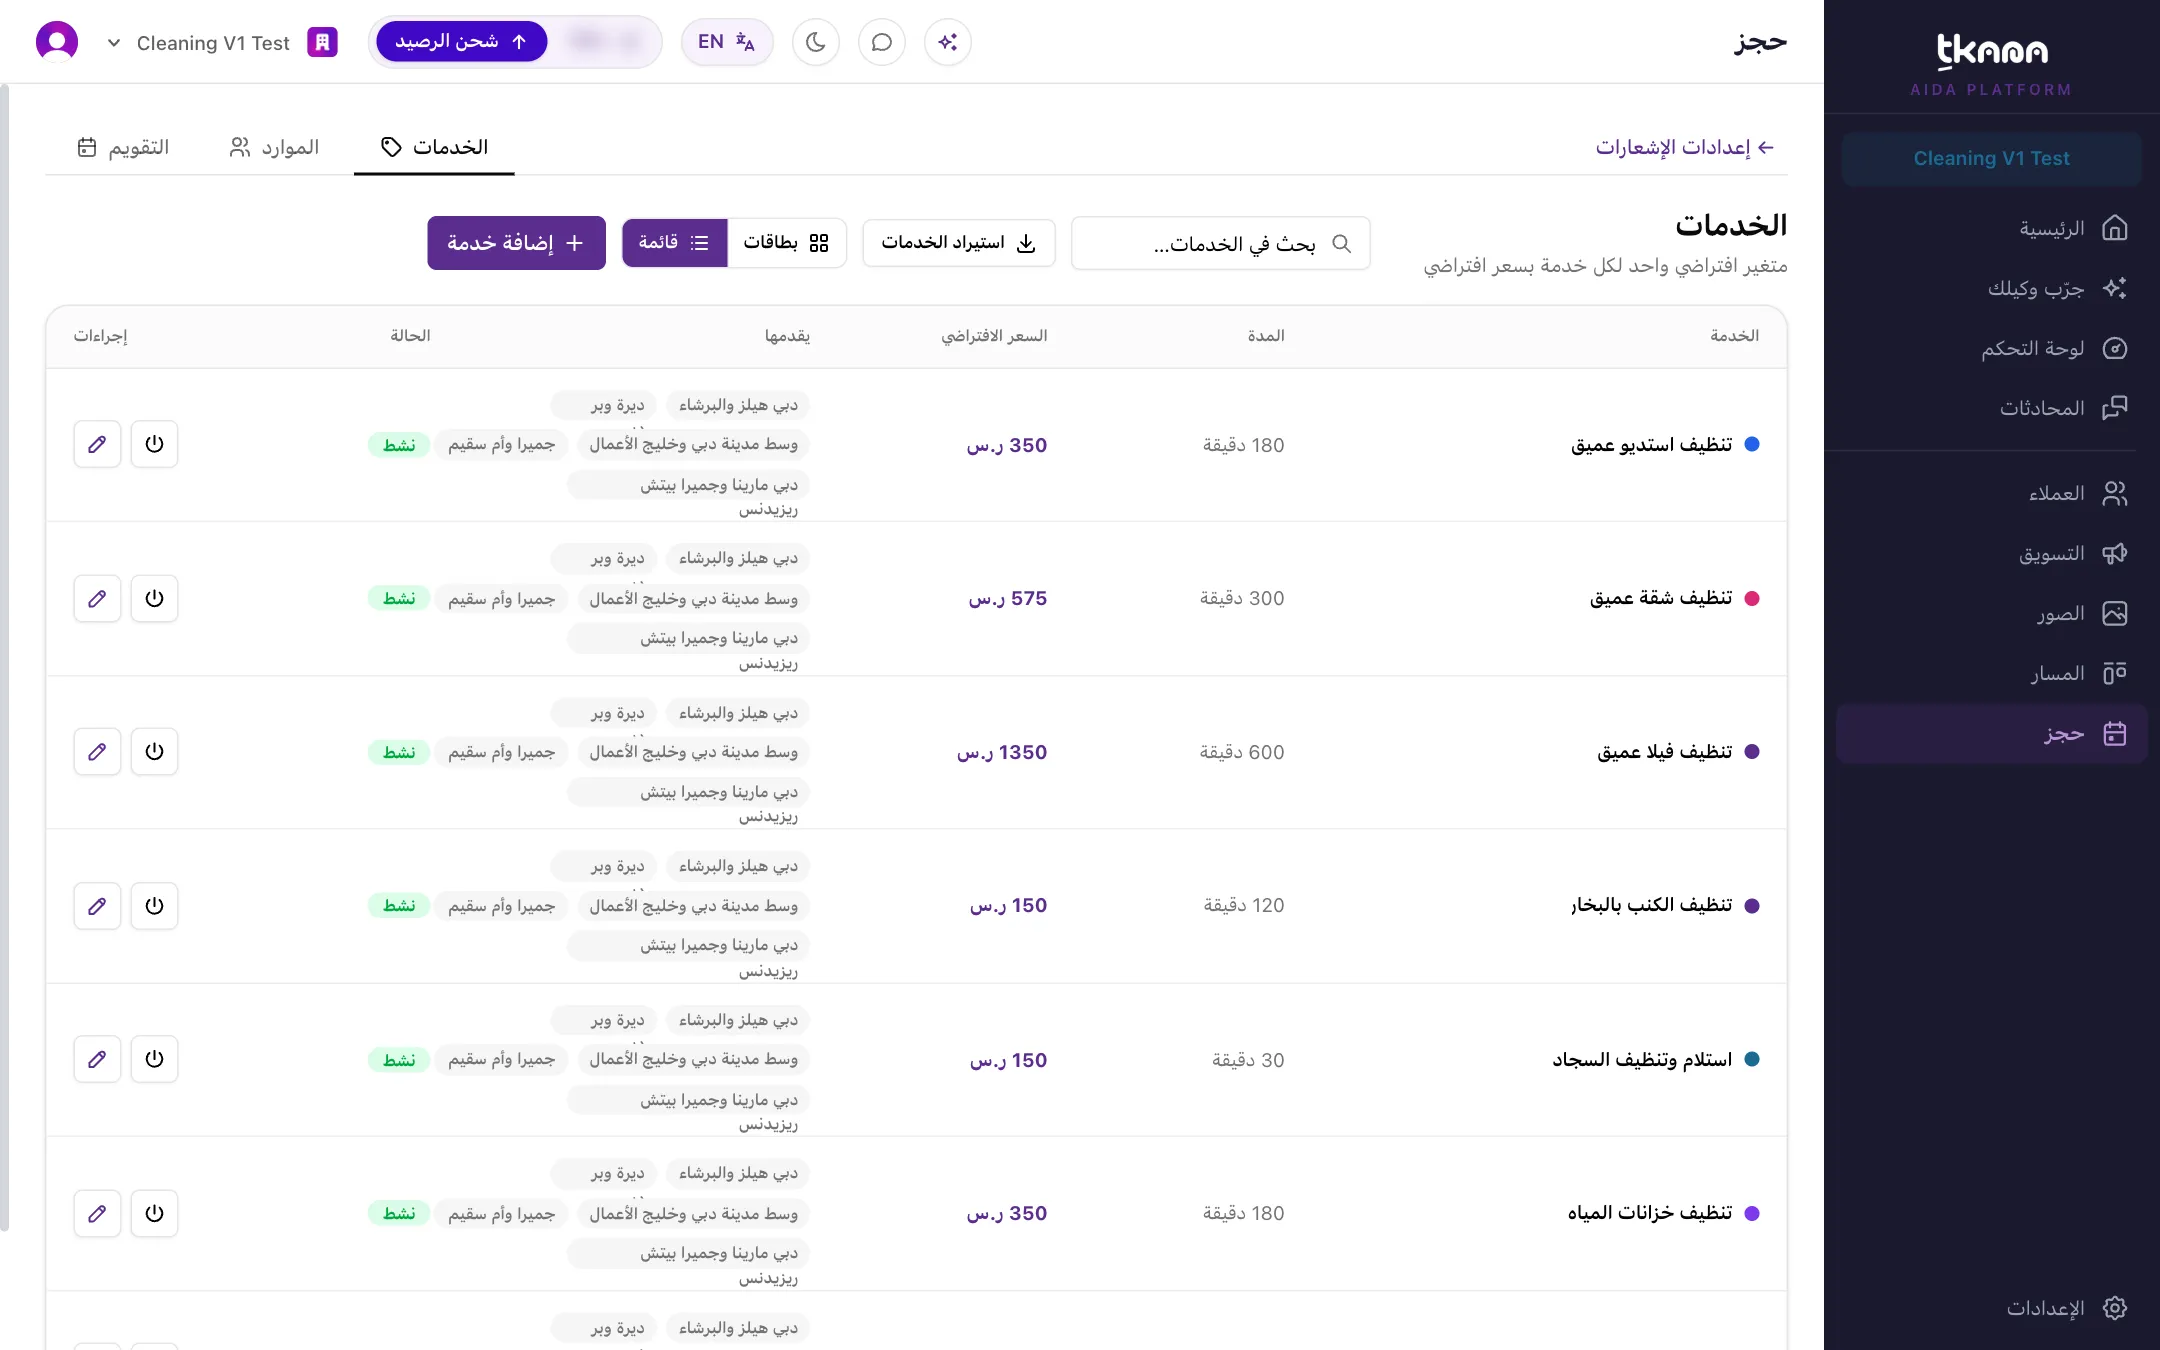Click the استيراد الخدمات import services button
Image resolution: width=2160 pixels, height=1350 pixels.
pos(959,243)
